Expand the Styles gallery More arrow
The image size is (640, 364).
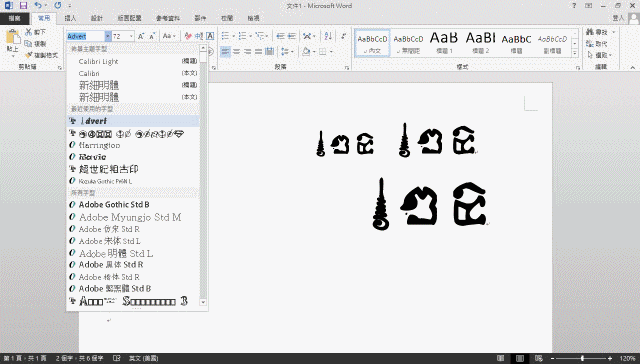tap(575, 53)
